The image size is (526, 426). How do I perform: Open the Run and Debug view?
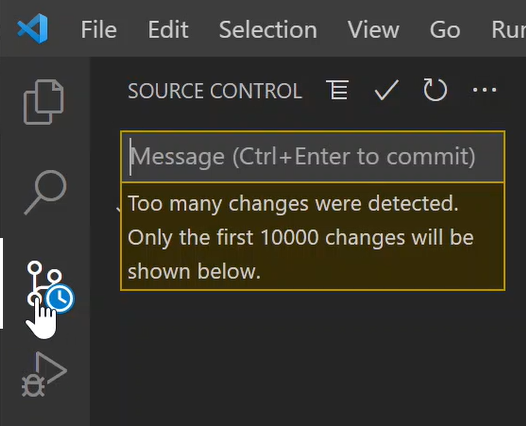(x=44, y=374)
